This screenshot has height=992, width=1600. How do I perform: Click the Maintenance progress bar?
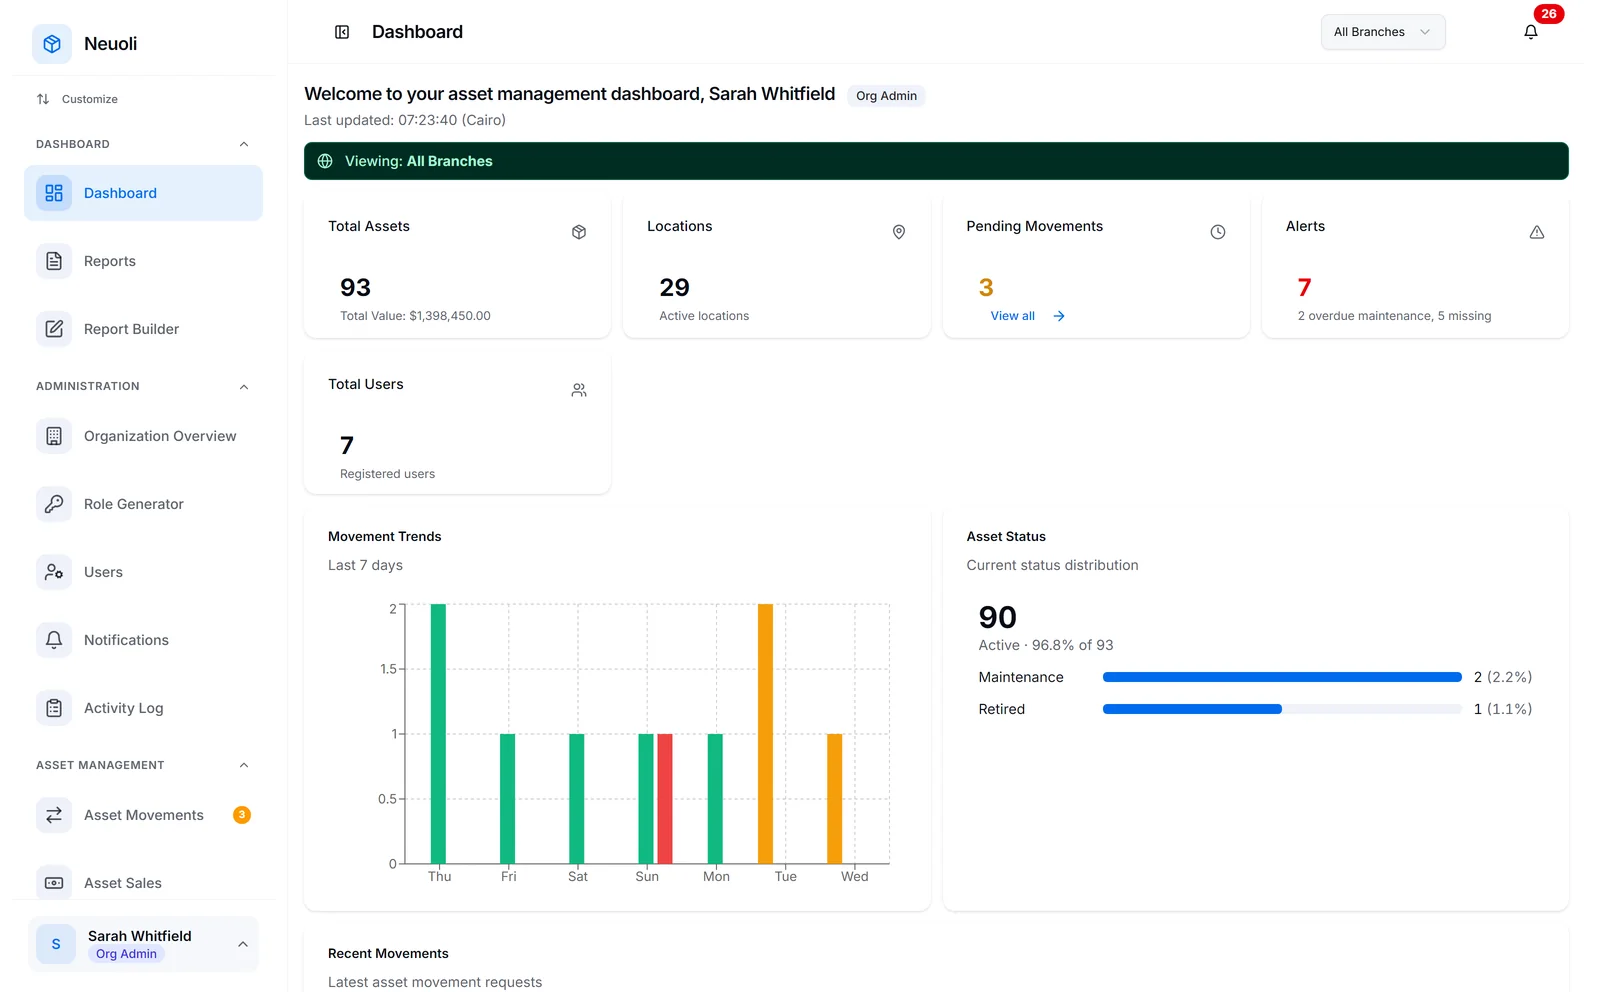tap(1282, 677)
